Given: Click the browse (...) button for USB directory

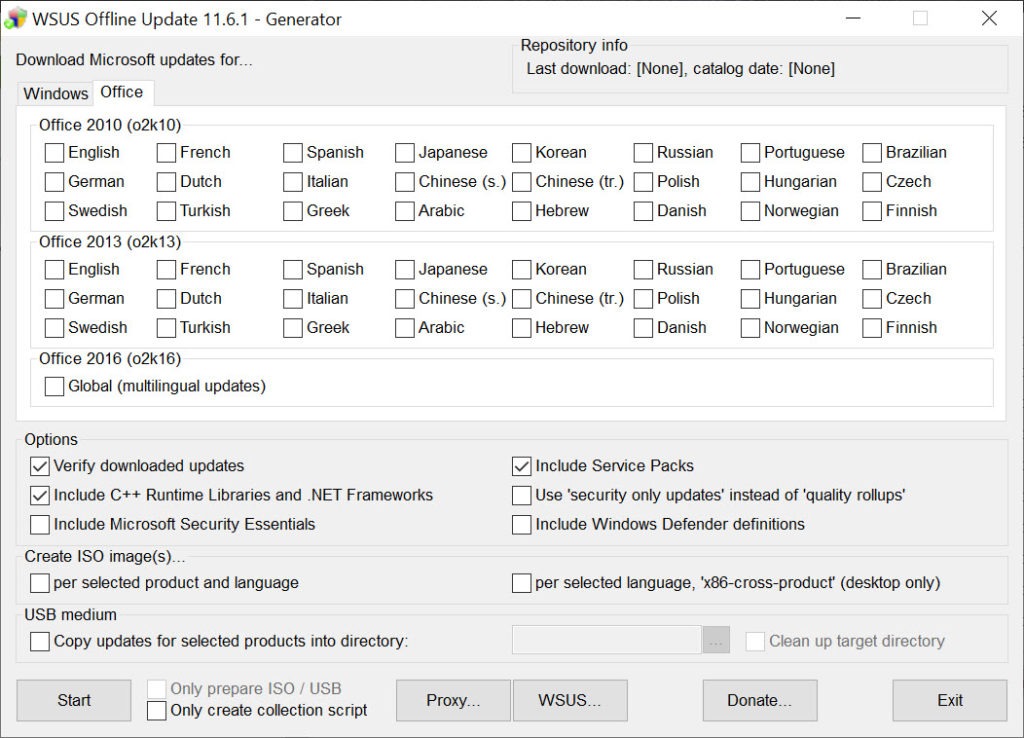Looking at the screenshot, I should click(716, 641).
